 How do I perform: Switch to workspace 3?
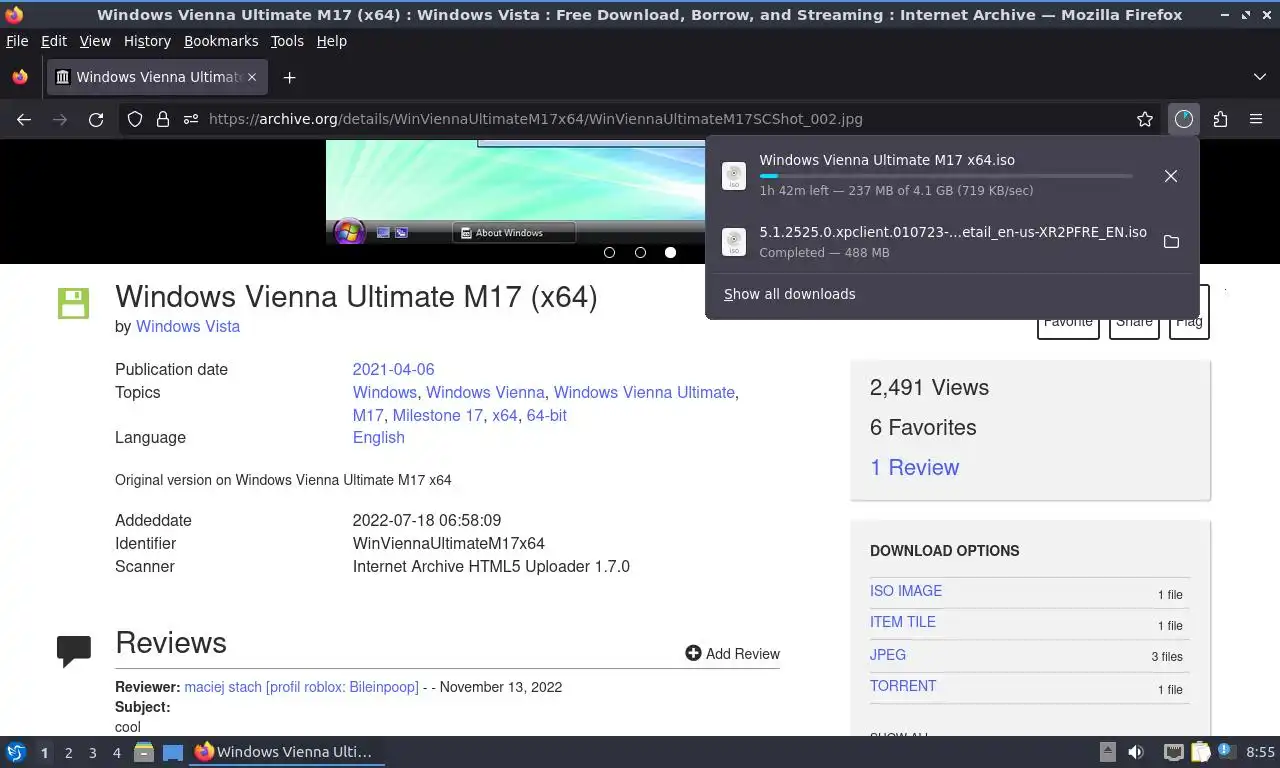tap(92, 753)
